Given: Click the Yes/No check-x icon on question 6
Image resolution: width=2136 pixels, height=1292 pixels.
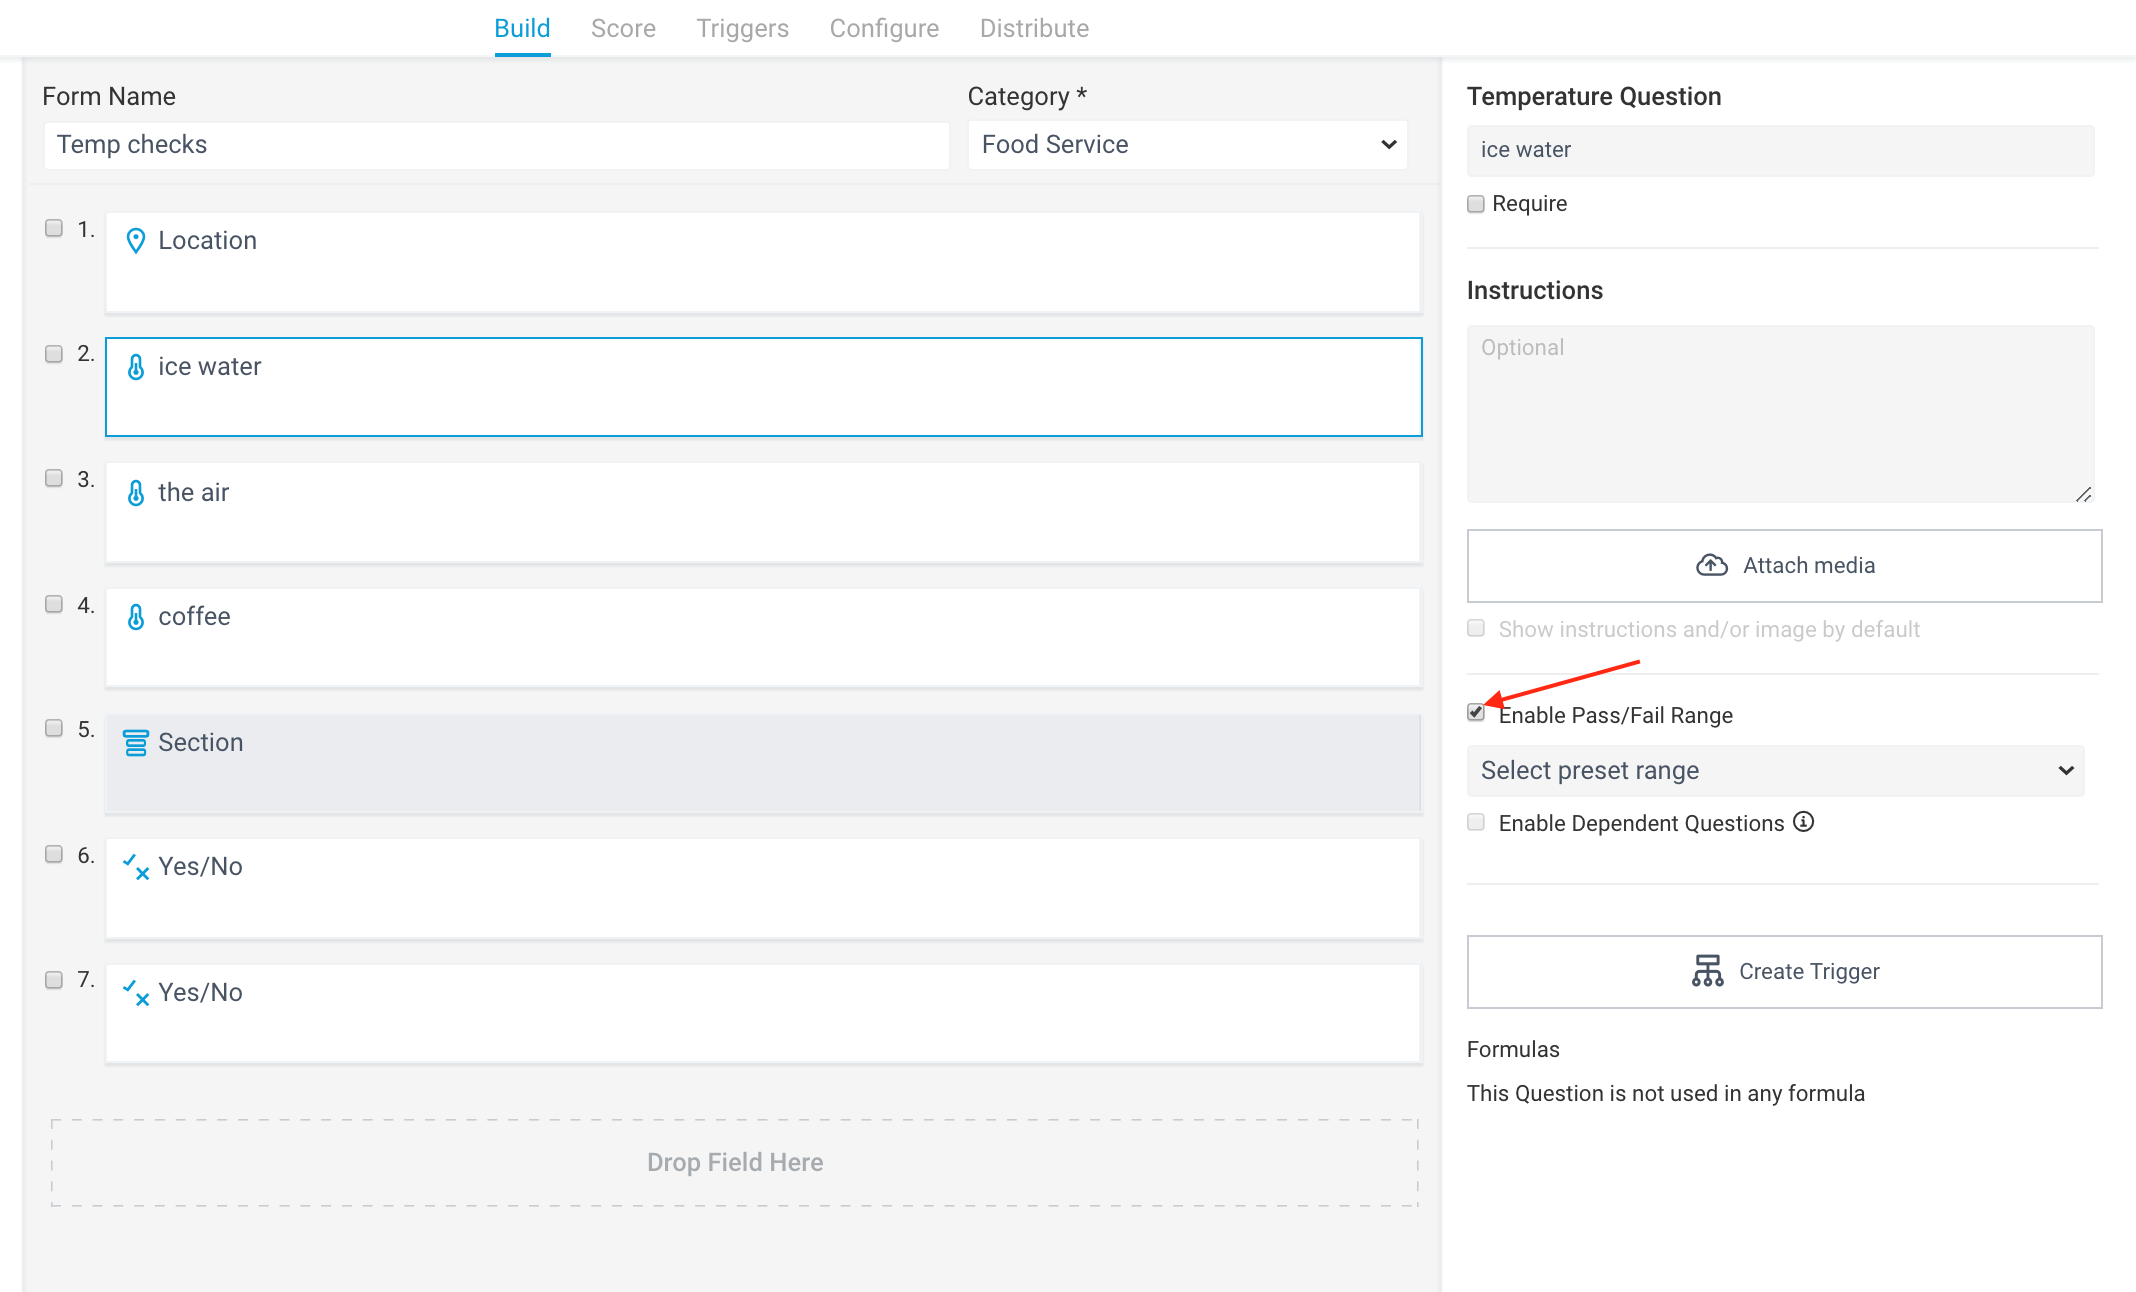Looking at the screenshot, I should (136, 868).
